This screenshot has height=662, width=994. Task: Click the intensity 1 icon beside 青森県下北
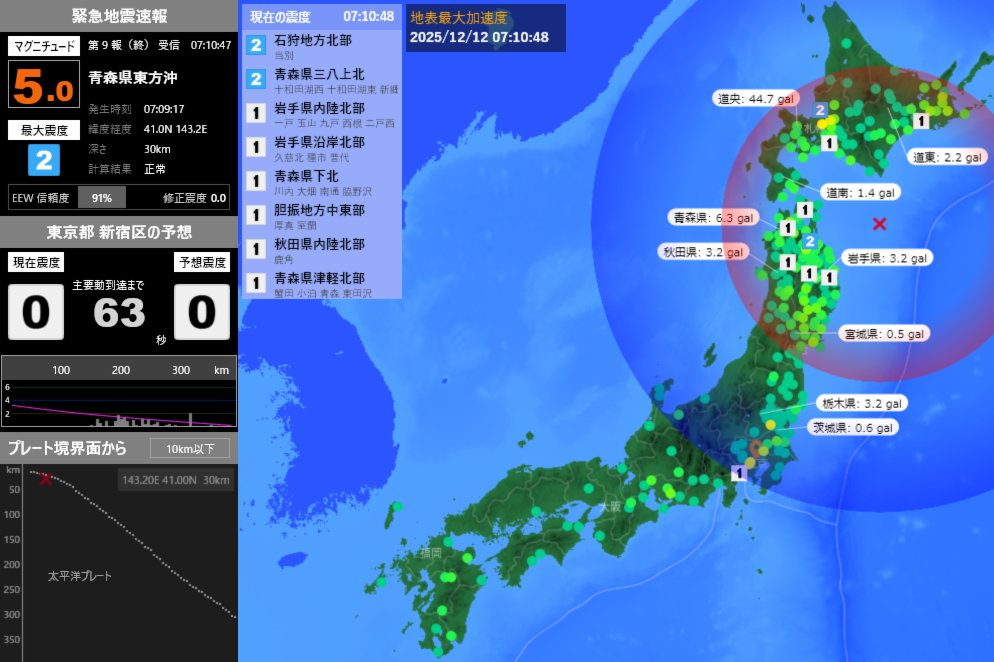point(253,176)
